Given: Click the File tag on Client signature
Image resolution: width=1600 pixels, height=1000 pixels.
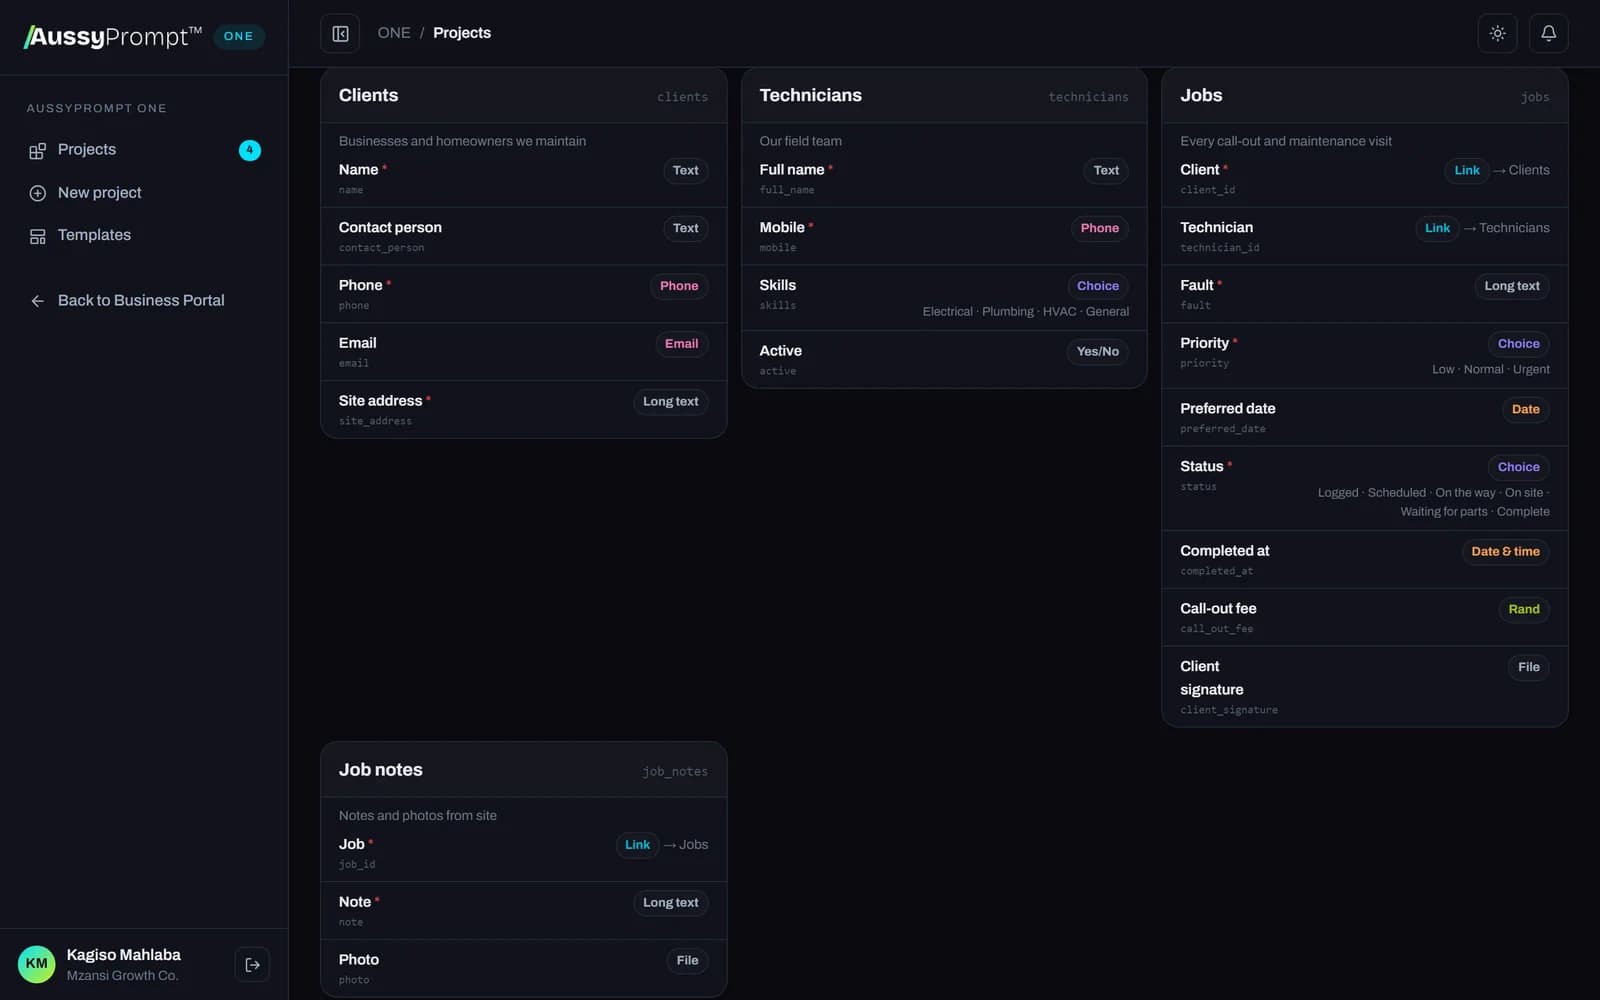Looking at the screenshot, I should click(1528, 668).
